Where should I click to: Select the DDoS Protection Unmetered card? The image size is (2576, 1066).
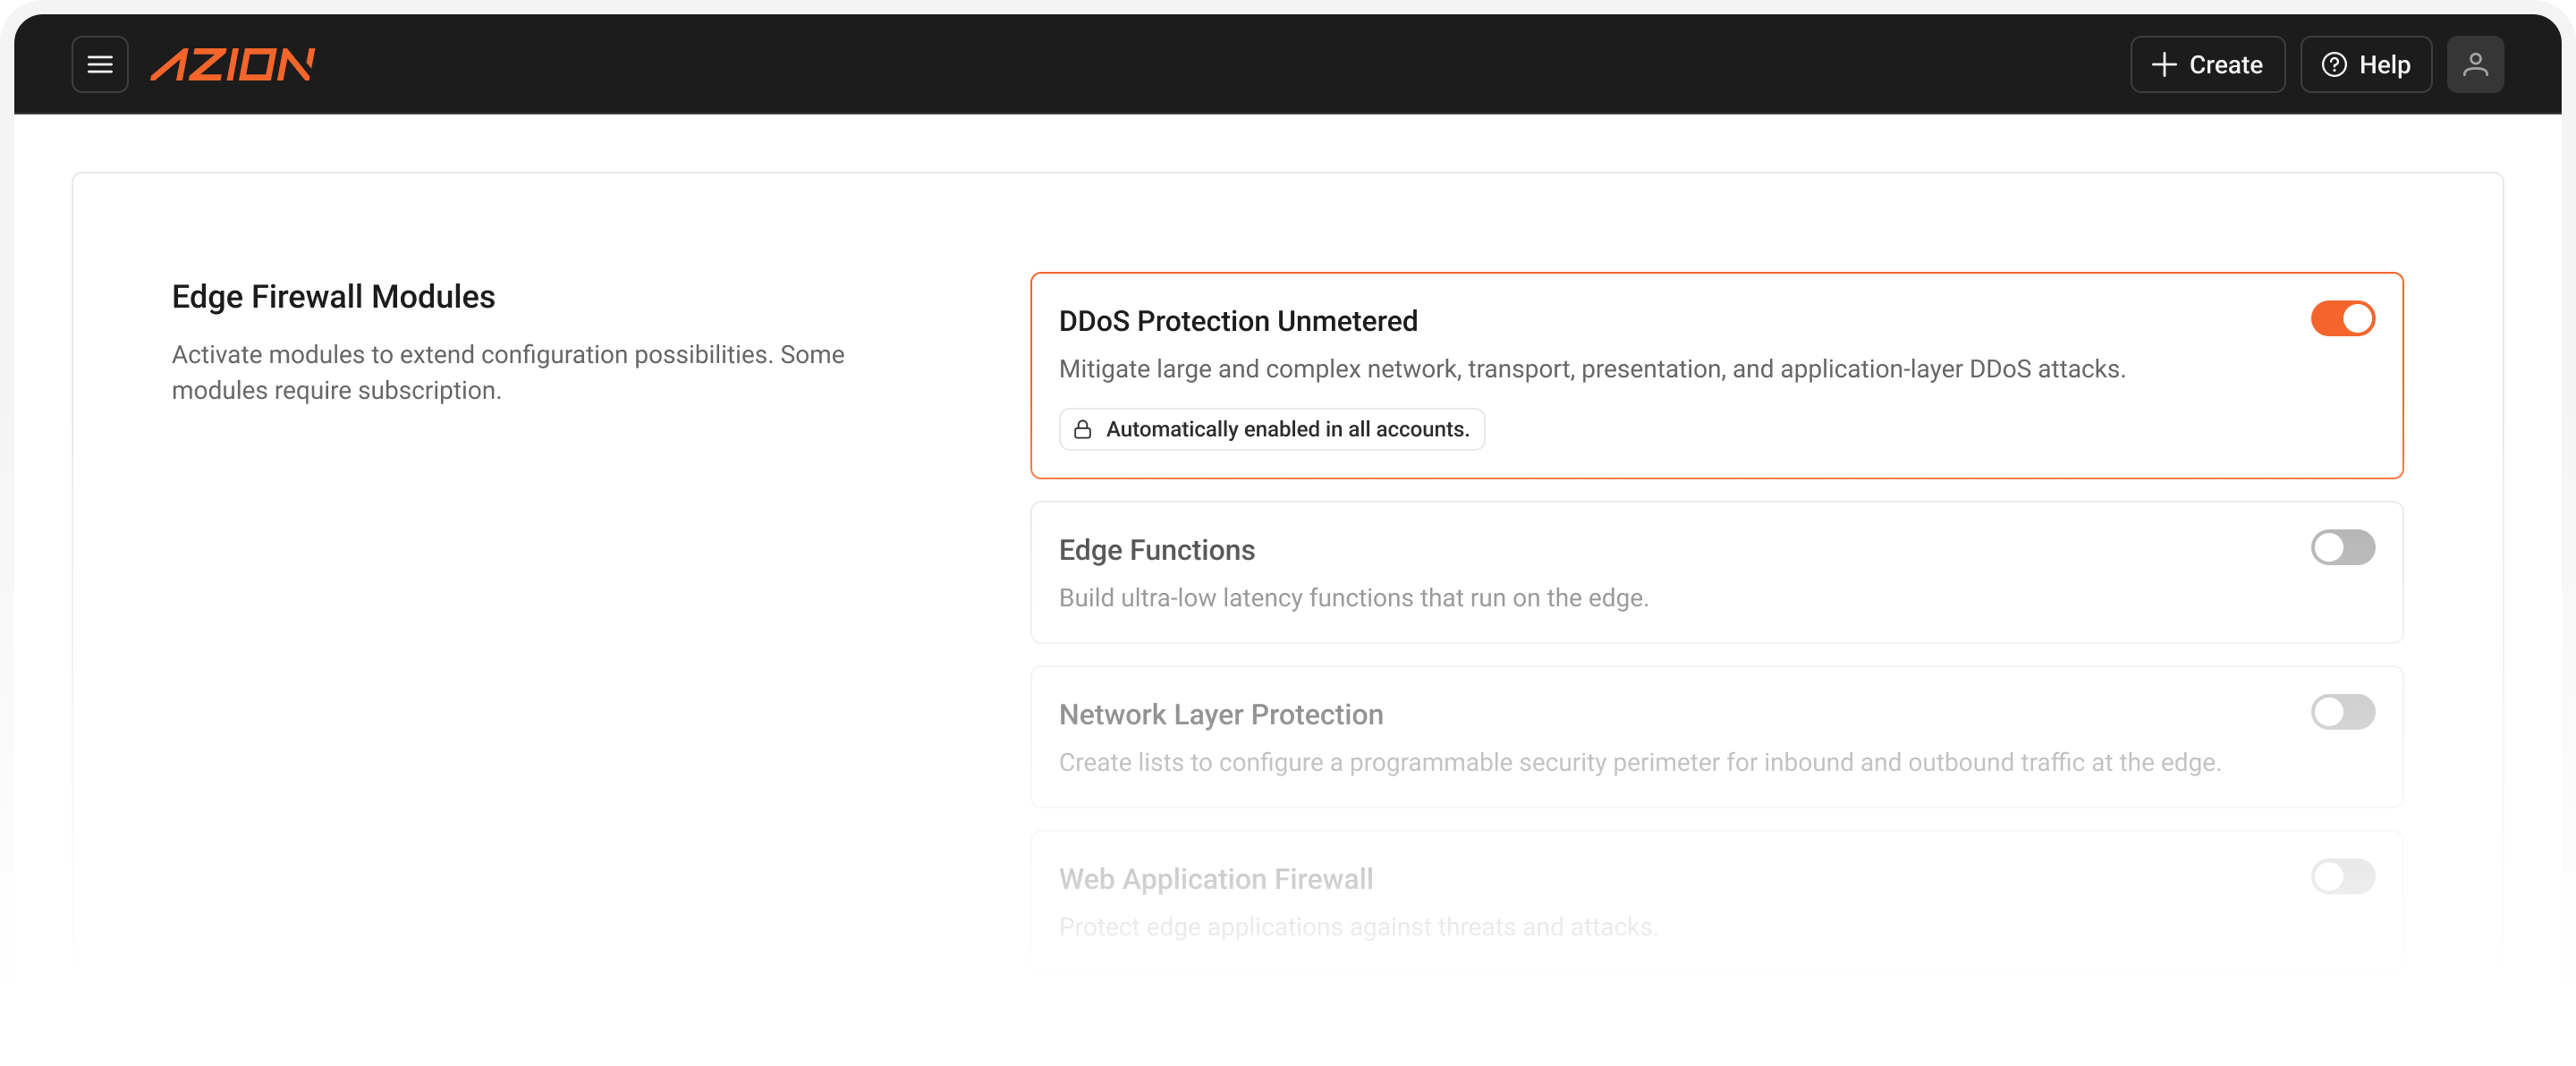tap(1716, 376)
